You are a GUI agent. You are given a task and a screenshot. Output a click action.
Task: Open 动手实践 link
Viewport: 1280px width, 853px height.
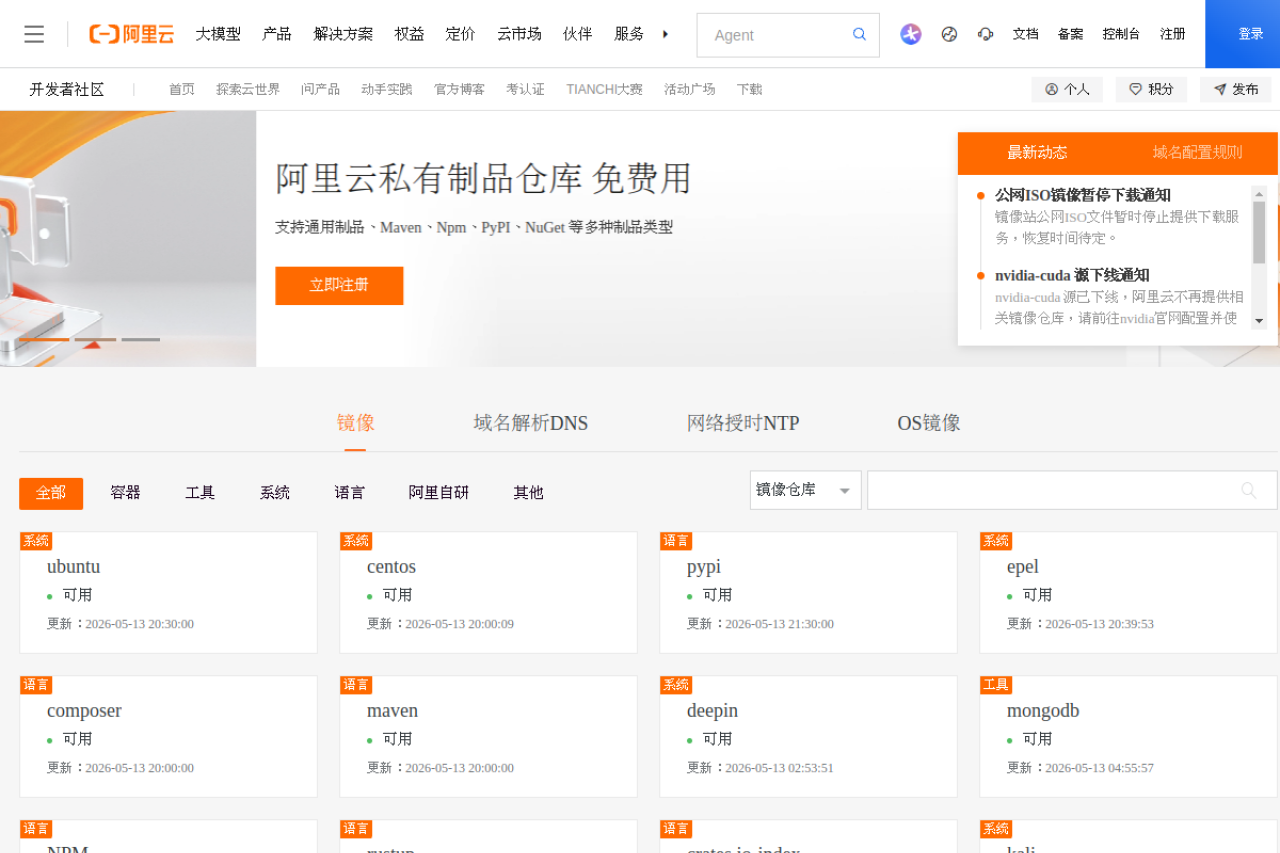pyautogui.click(x=387, y=89)
